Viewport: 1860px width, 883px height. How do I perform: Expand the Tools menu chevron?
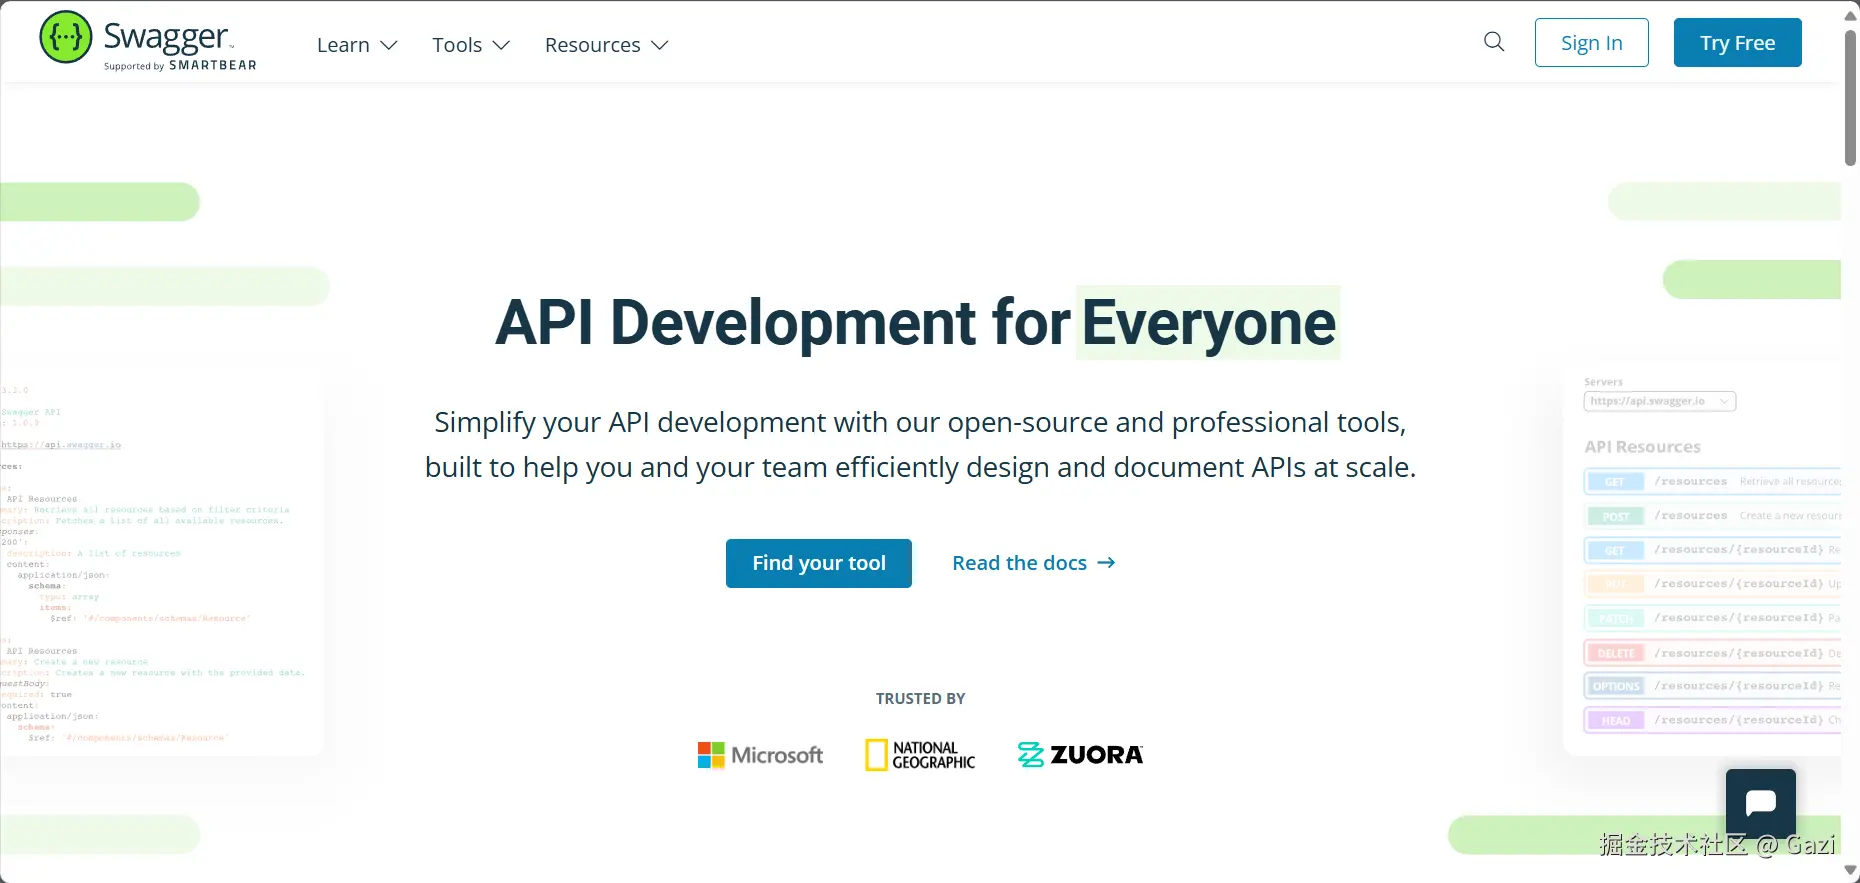tap(502, 46)
